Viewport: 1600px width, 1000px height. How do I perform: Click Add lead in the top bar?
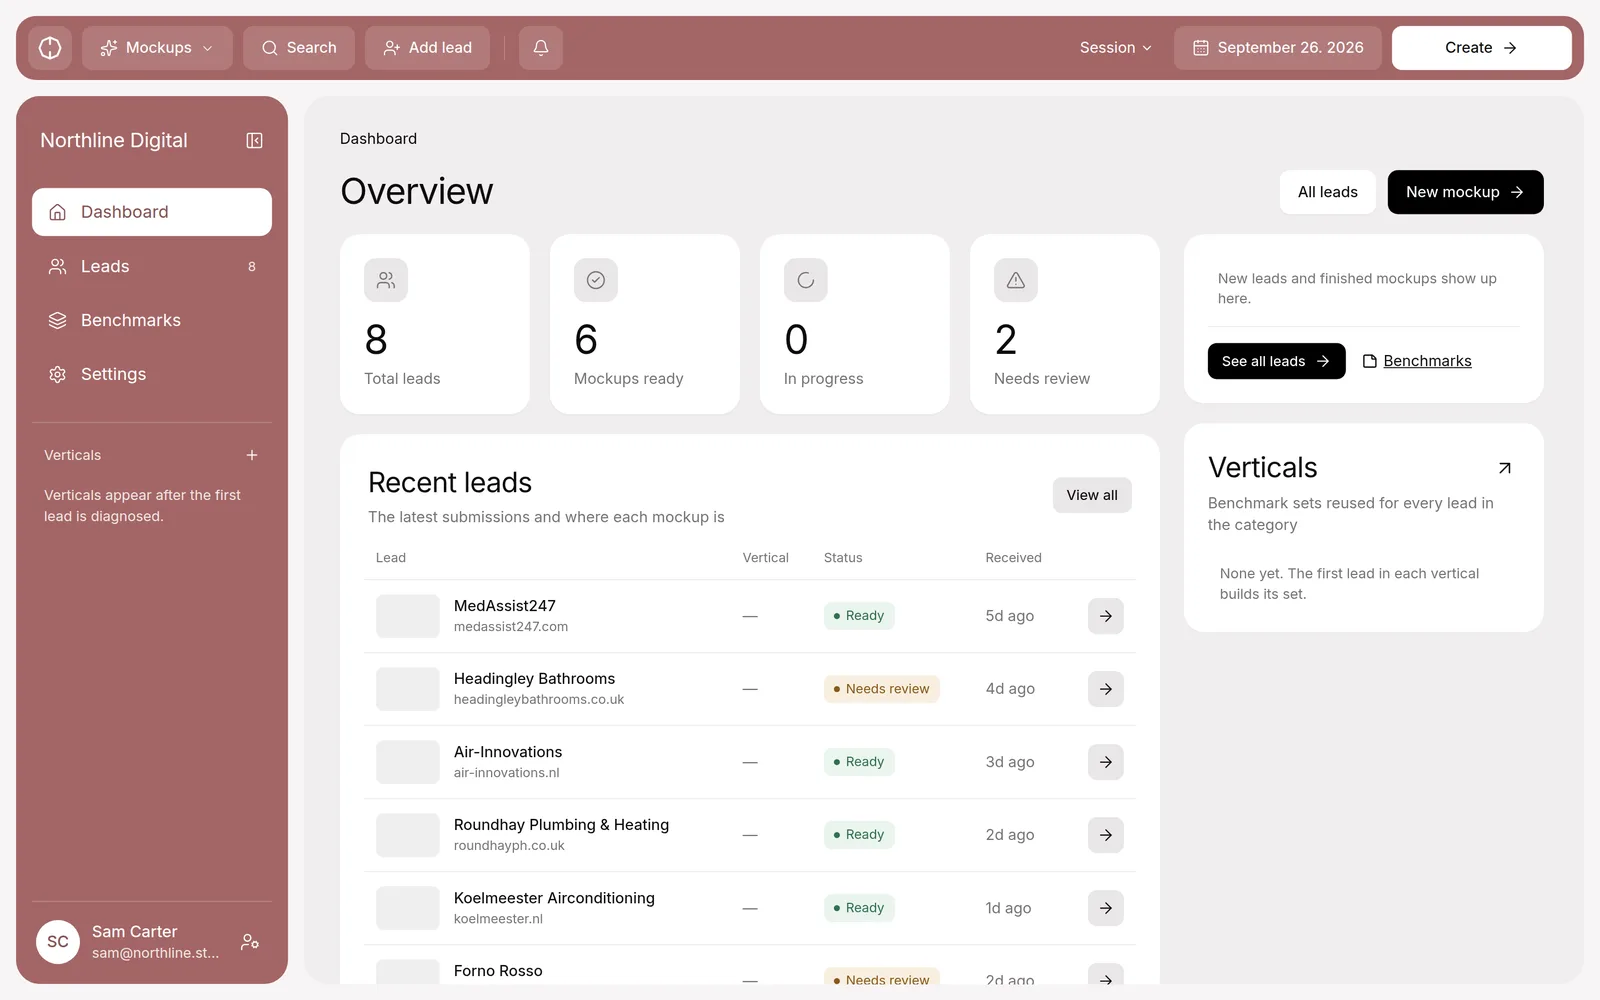pos(427,48)
